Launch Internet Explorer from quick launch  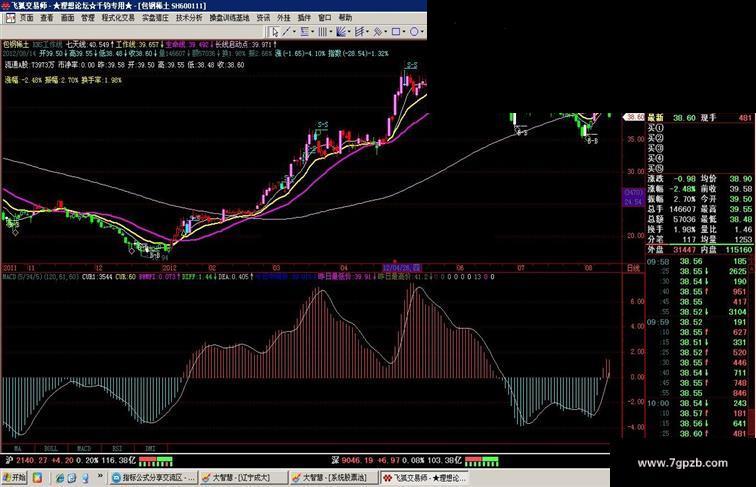click(60, 478)
